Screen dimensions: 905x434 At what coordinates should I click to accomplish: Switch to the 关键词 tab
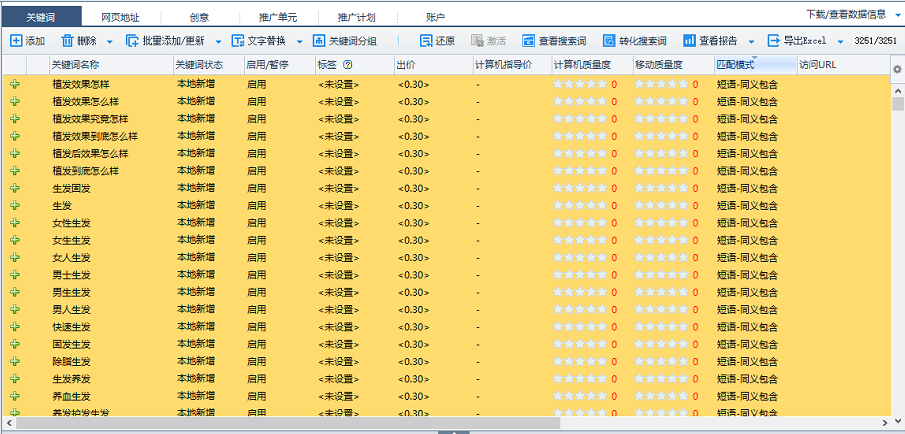[41, 17]
